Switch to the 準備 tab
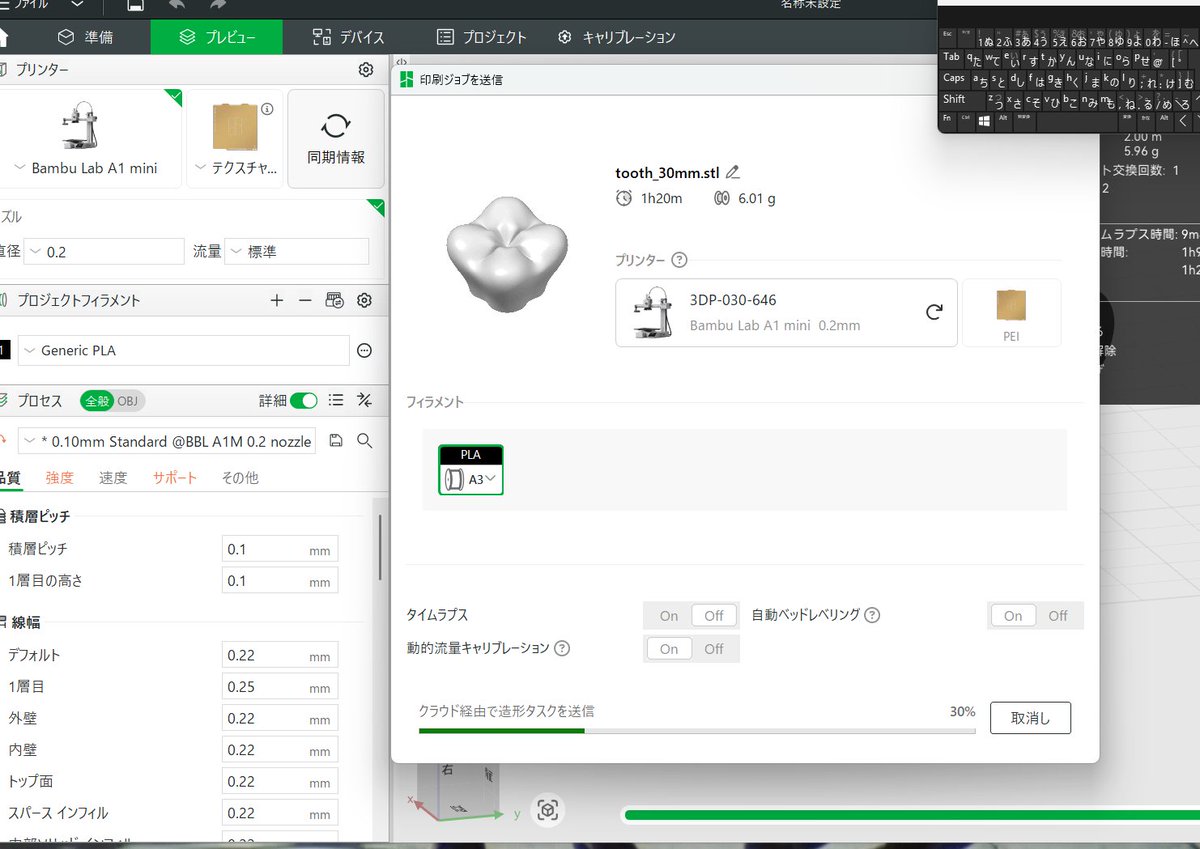 pos(86,37)
